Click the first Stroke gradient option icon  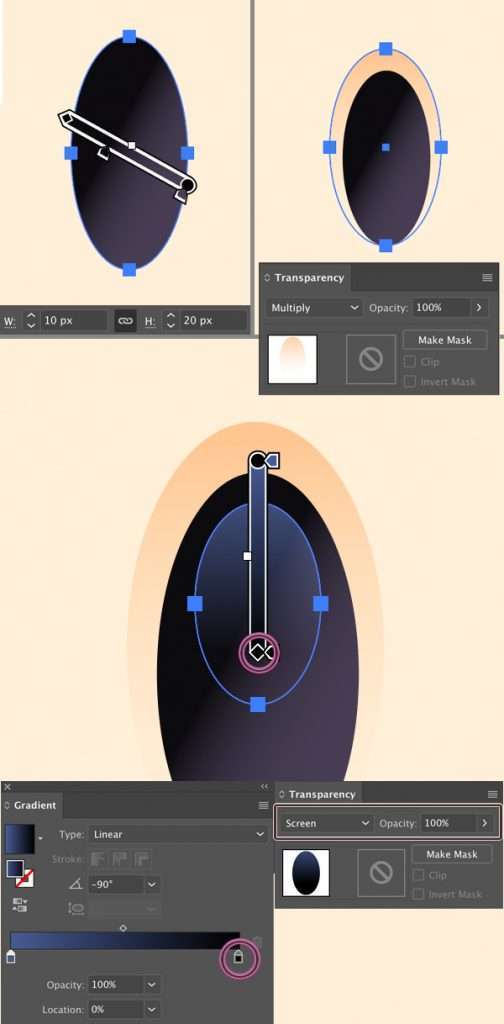click(x=97, y=859)
